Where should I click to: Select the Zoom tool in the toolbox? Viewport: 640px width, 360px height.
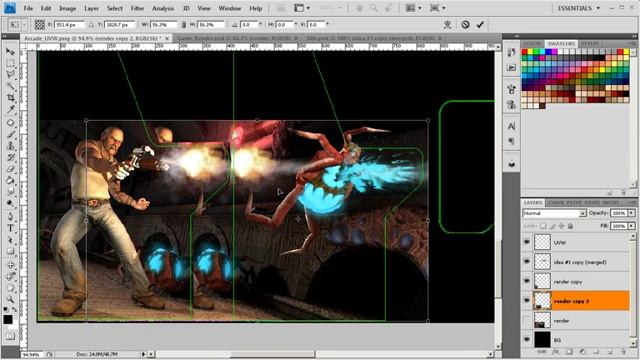pos(10,299)
